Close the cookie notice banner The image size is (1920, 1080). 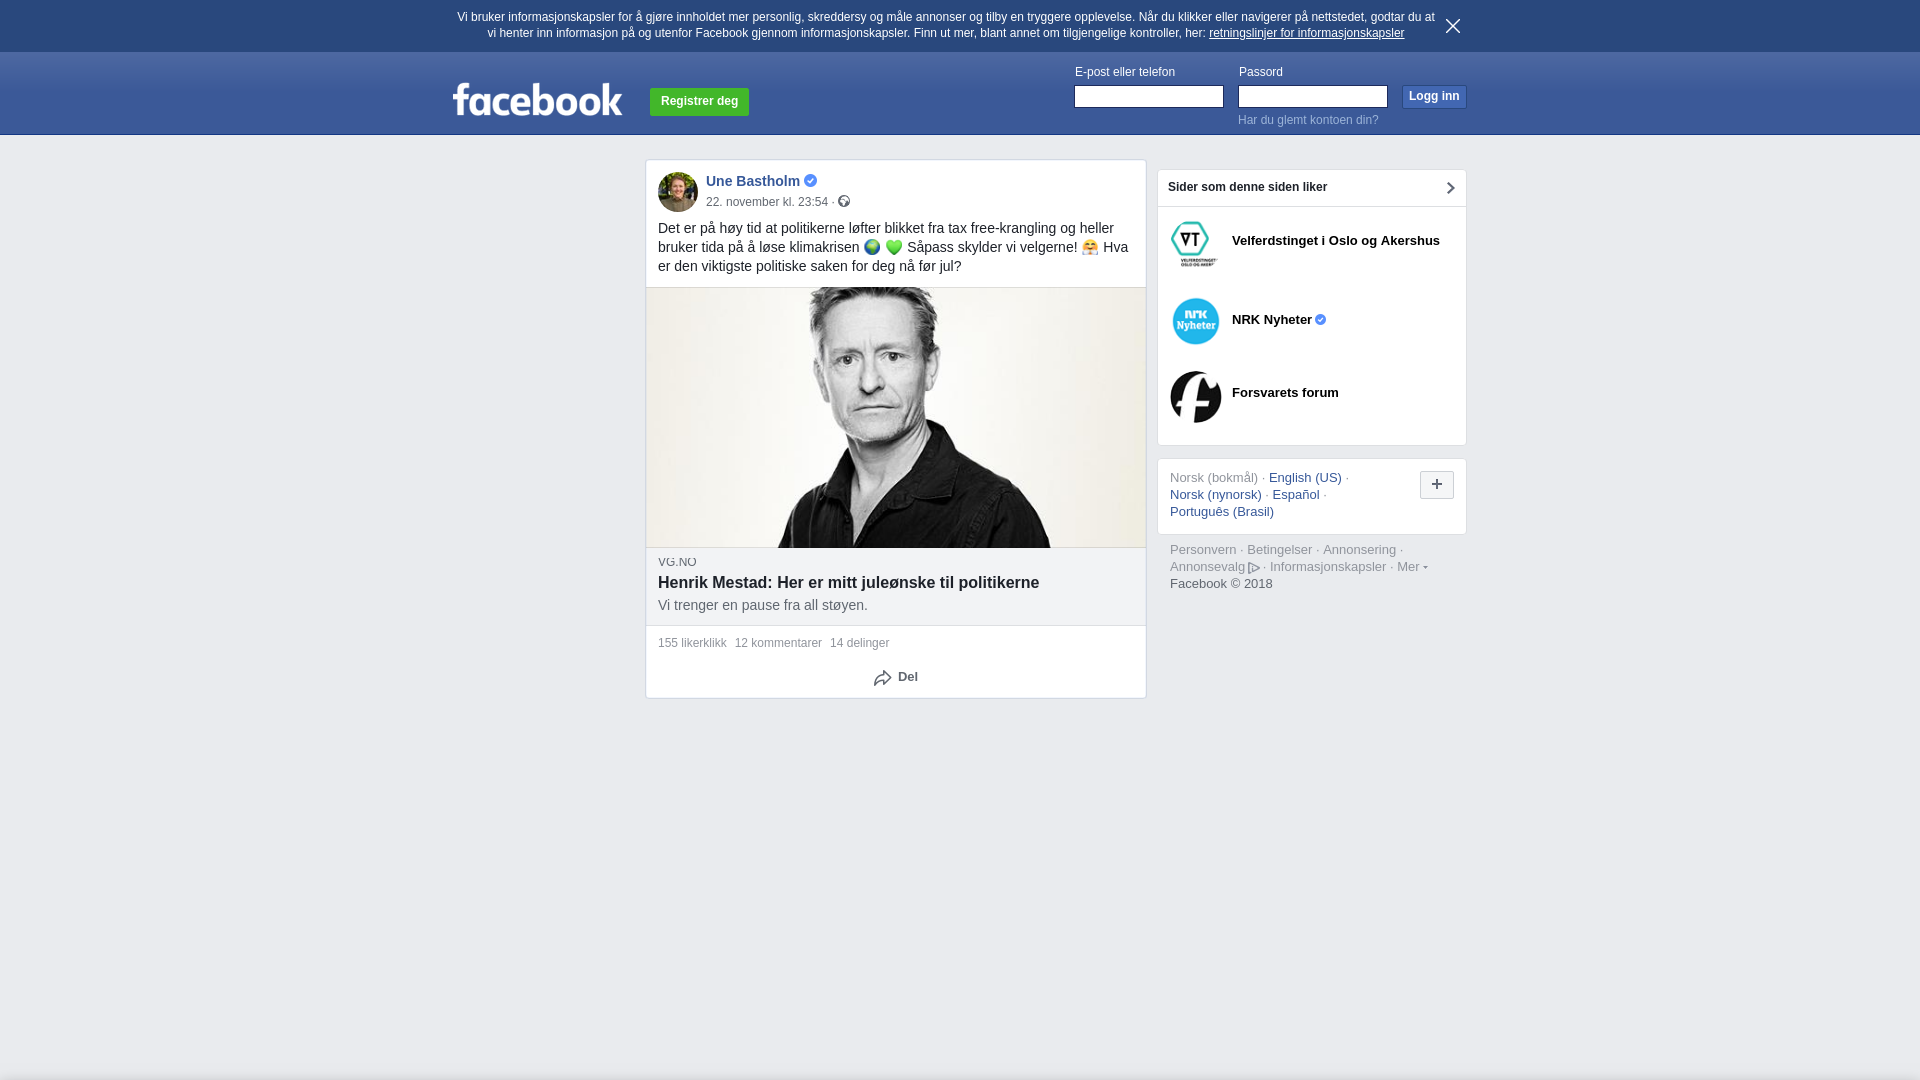[1452, 26]
